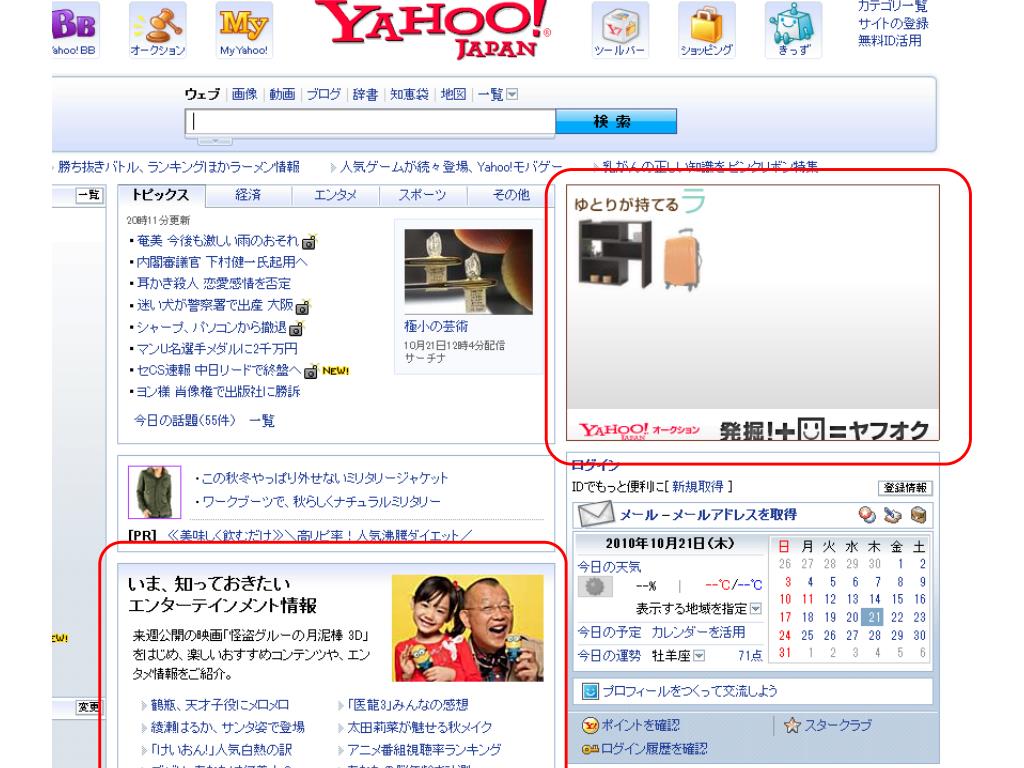Open the 牡羊座 zodiac dropdown arrow

point(699,656)
